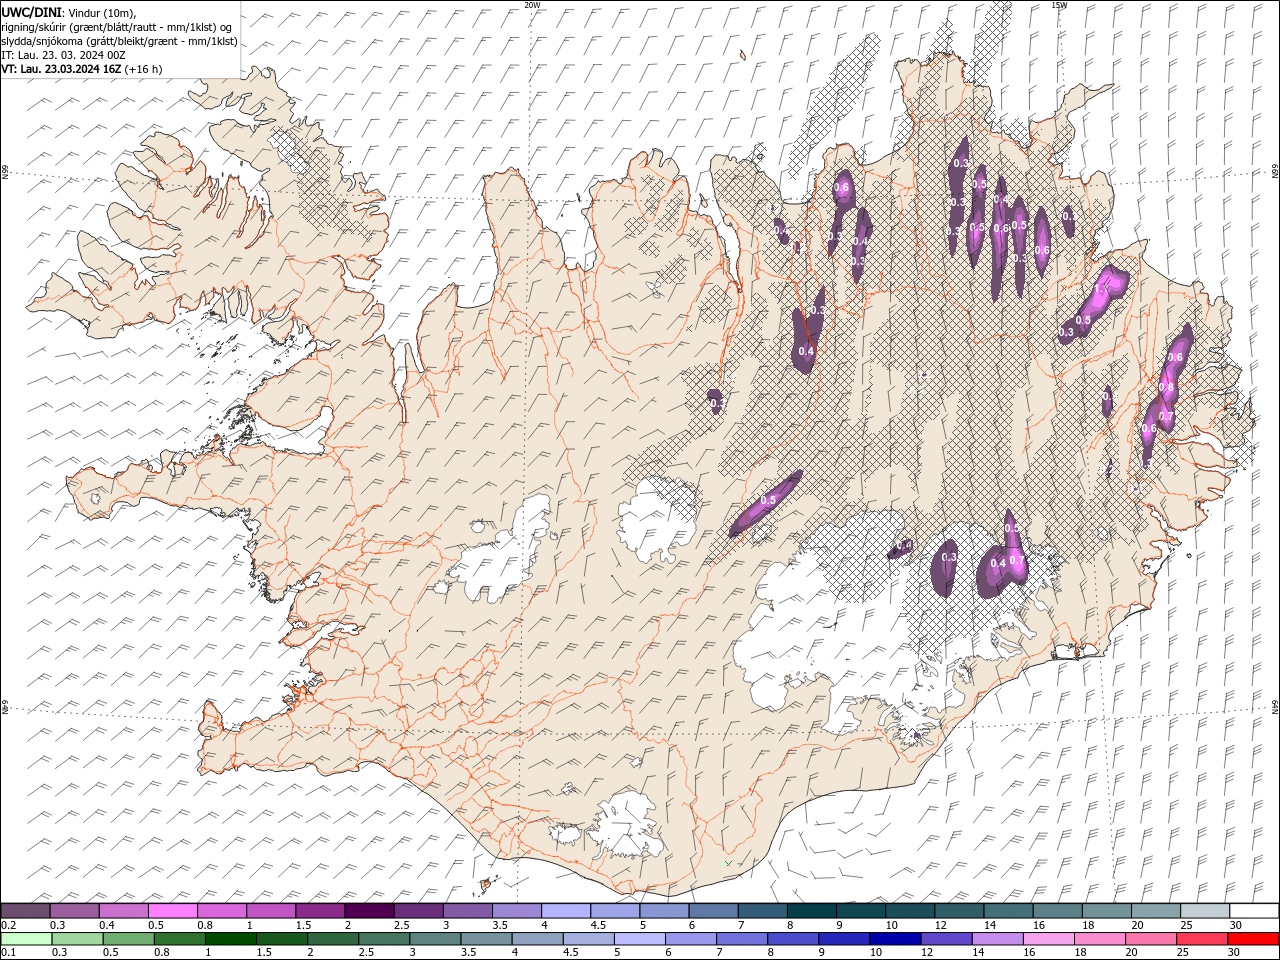This screenshot has width=1280, height=960.
Task: Pick top legend swatch between 6 and 7
Action: [x=713, y=911]
